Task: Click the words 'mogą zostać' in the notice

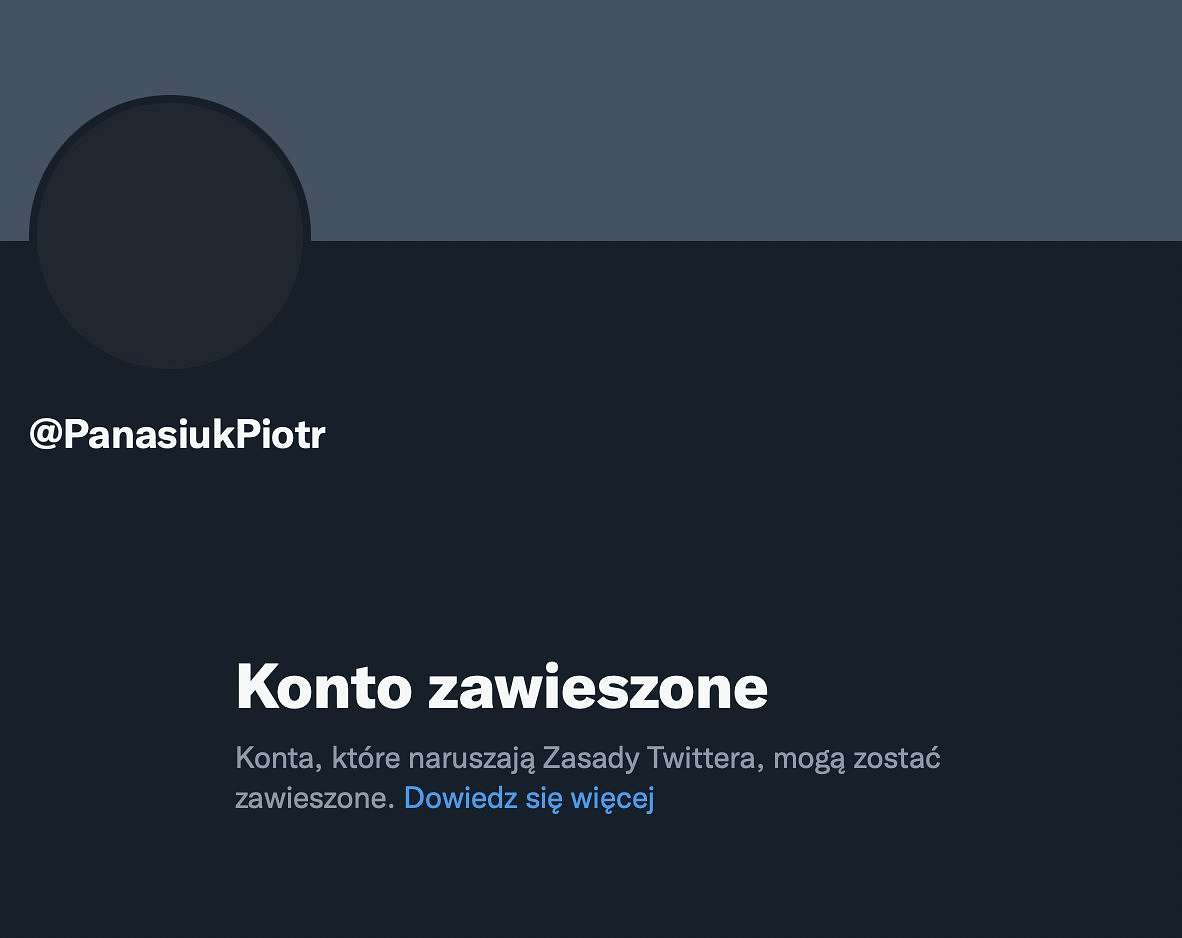Action: coord(857,759)
